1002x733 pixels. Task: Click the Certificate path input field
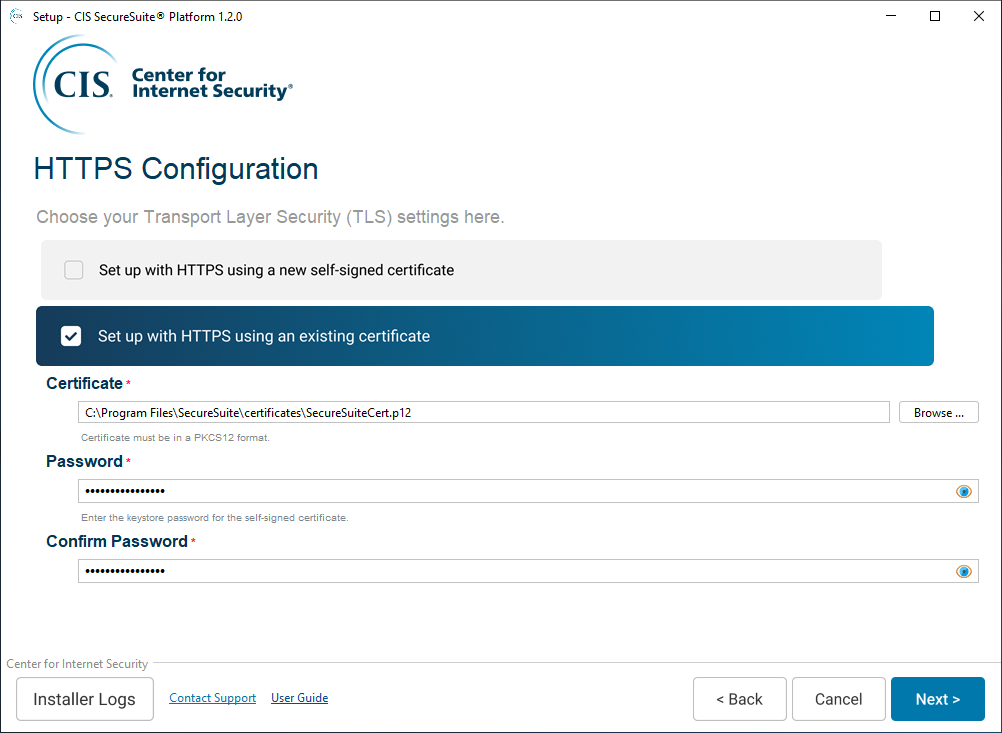[x=484, y=412]
